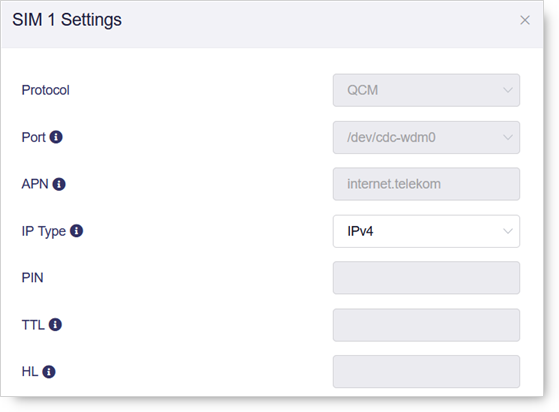Viewport: 559px width, 412px height.
Task: Click the PIN label
Action: click(x=32, y=278)
